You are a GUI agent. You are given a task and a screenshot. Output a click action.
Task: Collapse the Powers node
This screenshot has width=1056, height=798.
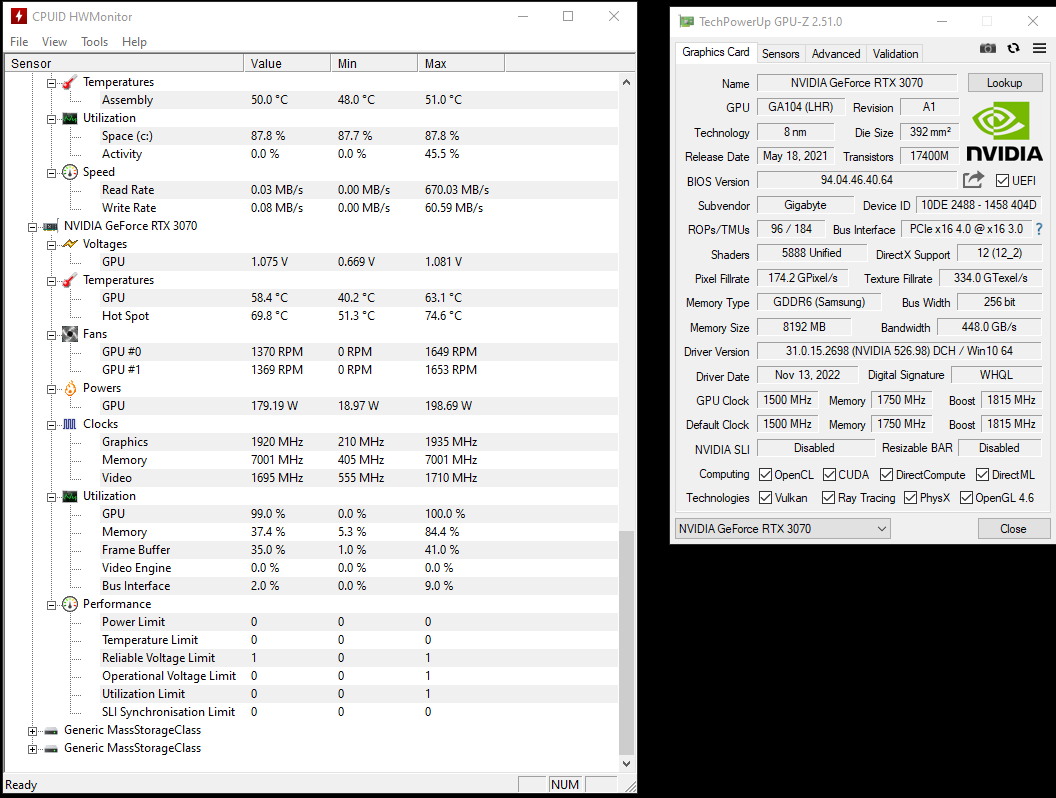(x=51, y=389)
